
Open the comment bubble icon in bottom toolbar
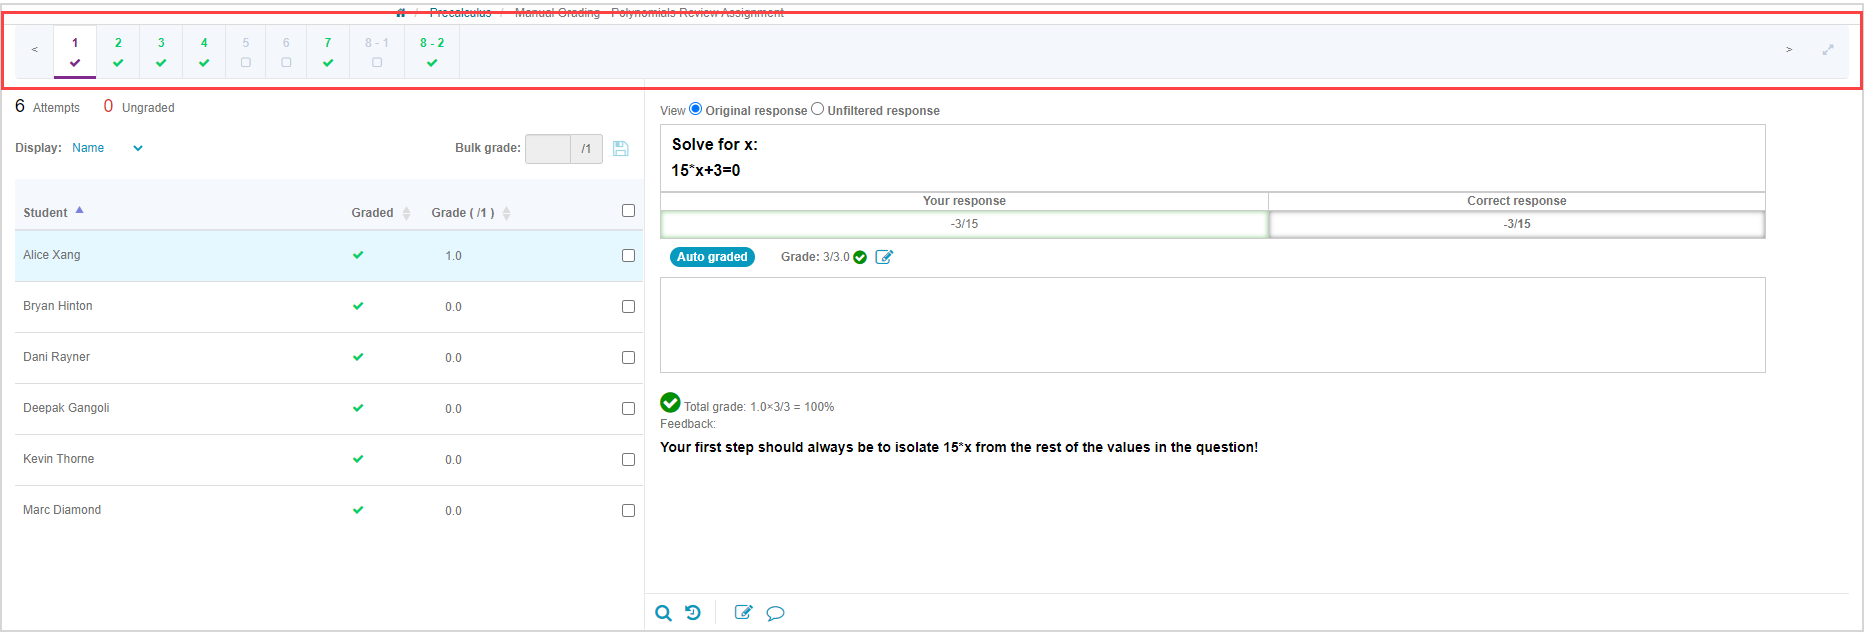pos(775,613)
